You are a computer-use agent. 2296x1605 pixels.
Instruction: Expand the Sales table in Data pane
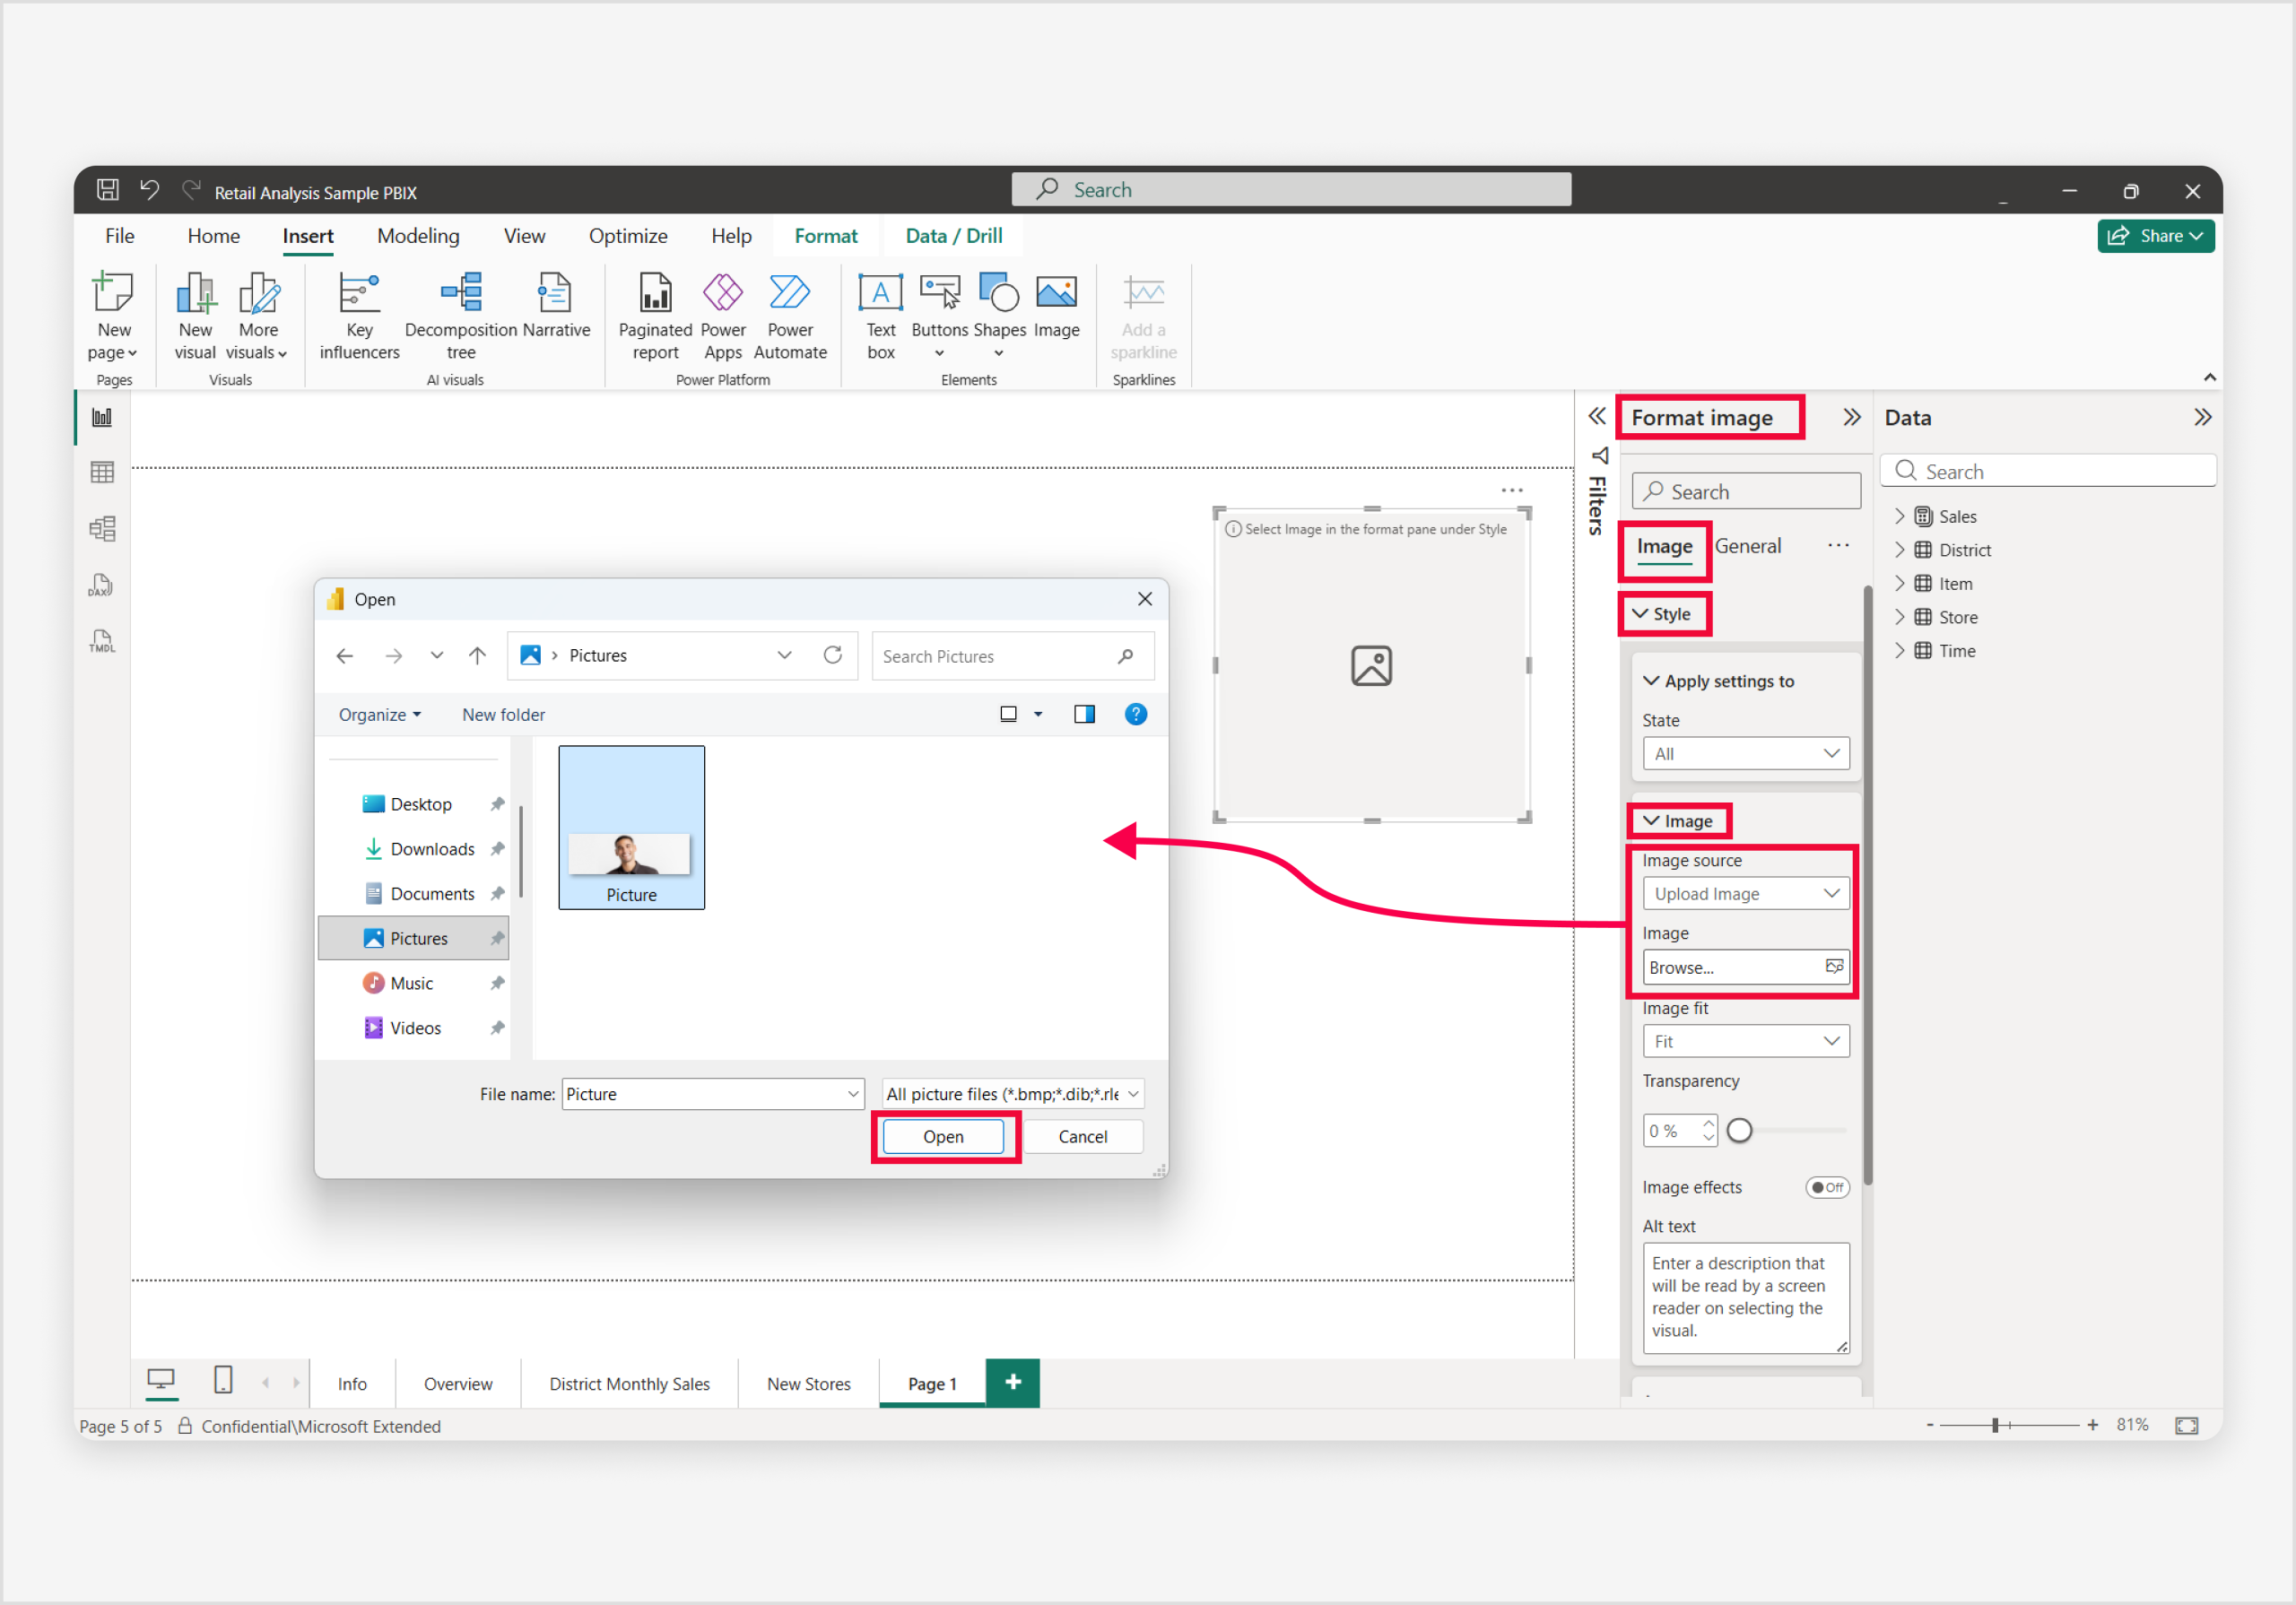(1900, 517)
